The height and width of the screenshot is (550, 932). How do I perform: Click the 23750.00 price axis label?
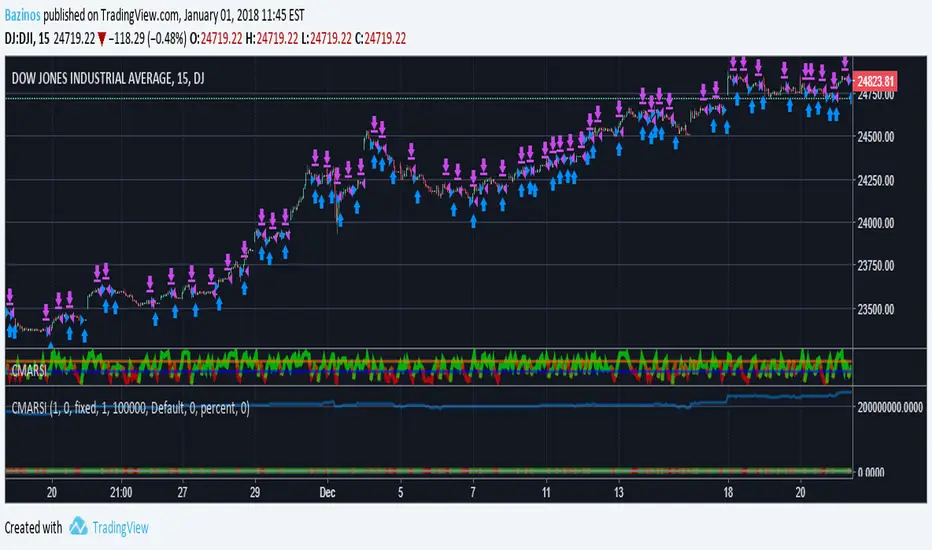tap(876, 266)
